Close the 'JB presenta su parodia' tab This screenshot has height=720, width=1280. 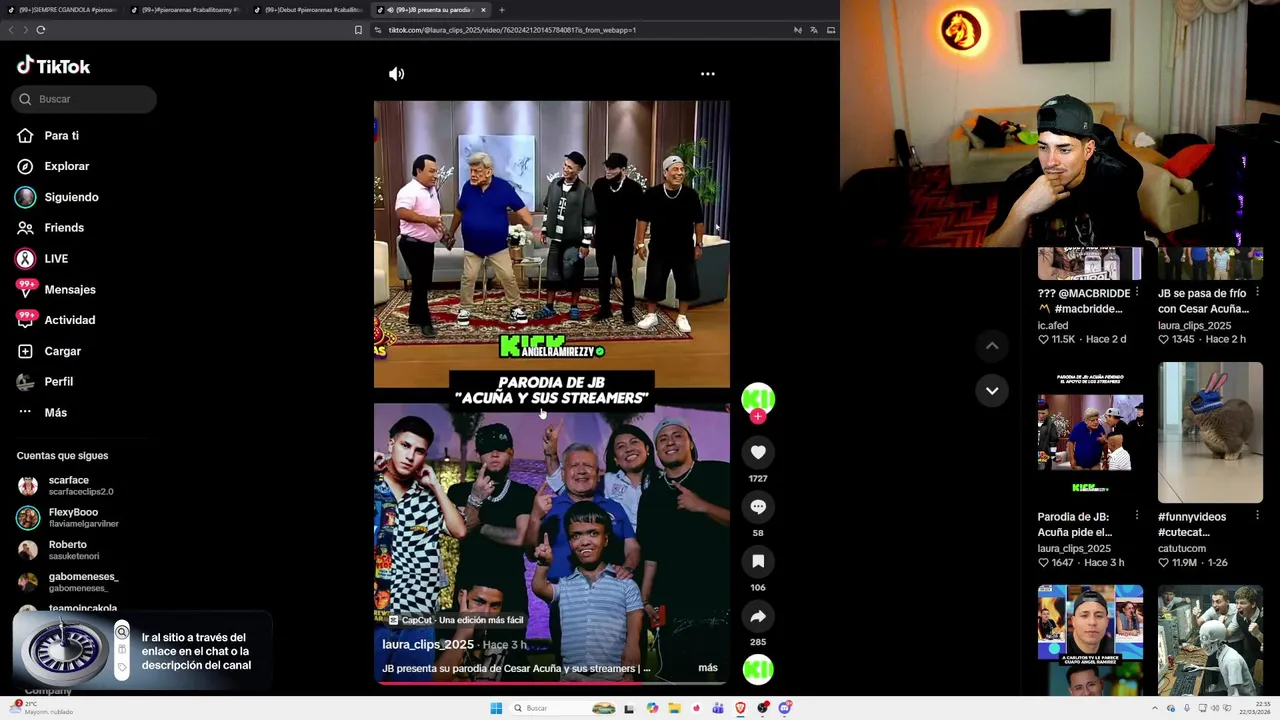click(483, 10)
